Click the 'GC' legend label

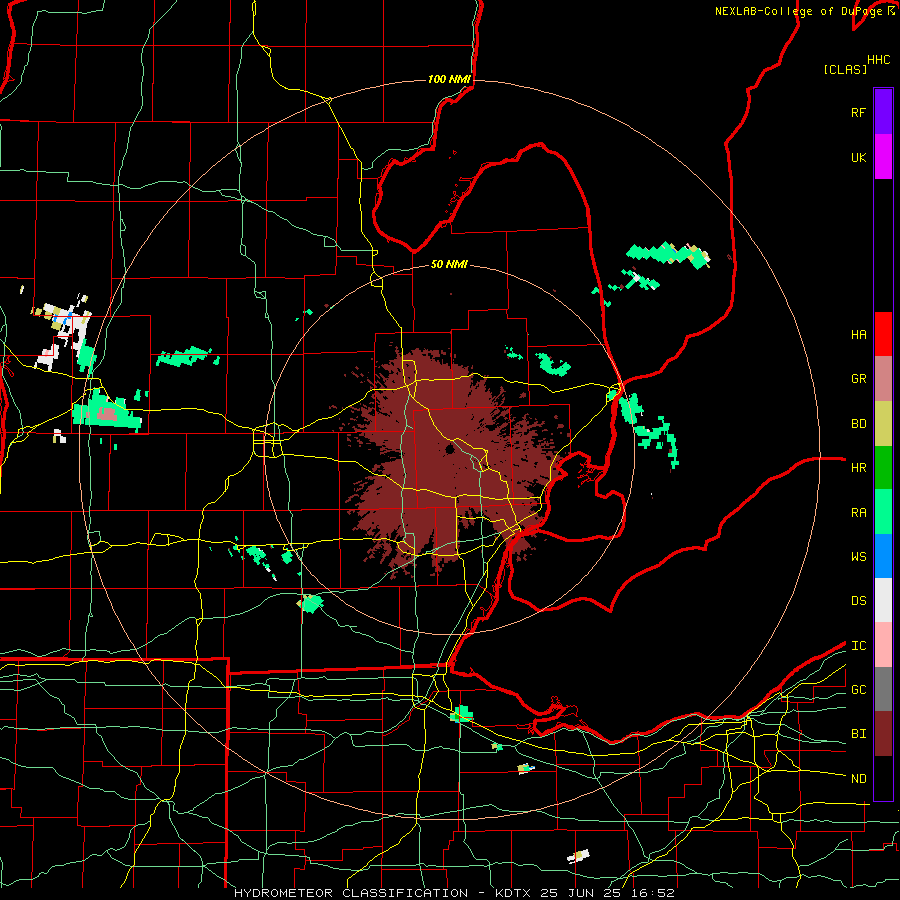858,690
